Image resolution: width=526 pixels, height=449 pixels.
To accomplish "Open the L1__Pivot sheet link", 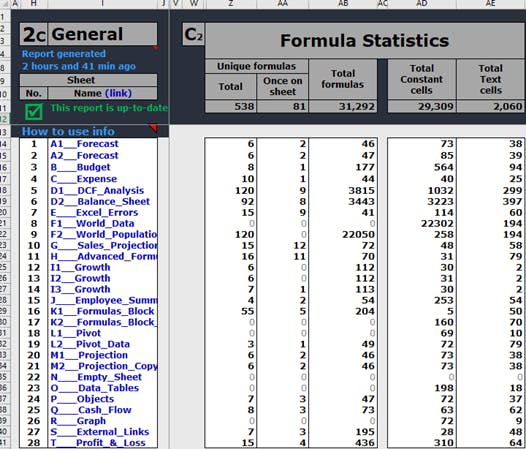I will [x=75, y=333].
